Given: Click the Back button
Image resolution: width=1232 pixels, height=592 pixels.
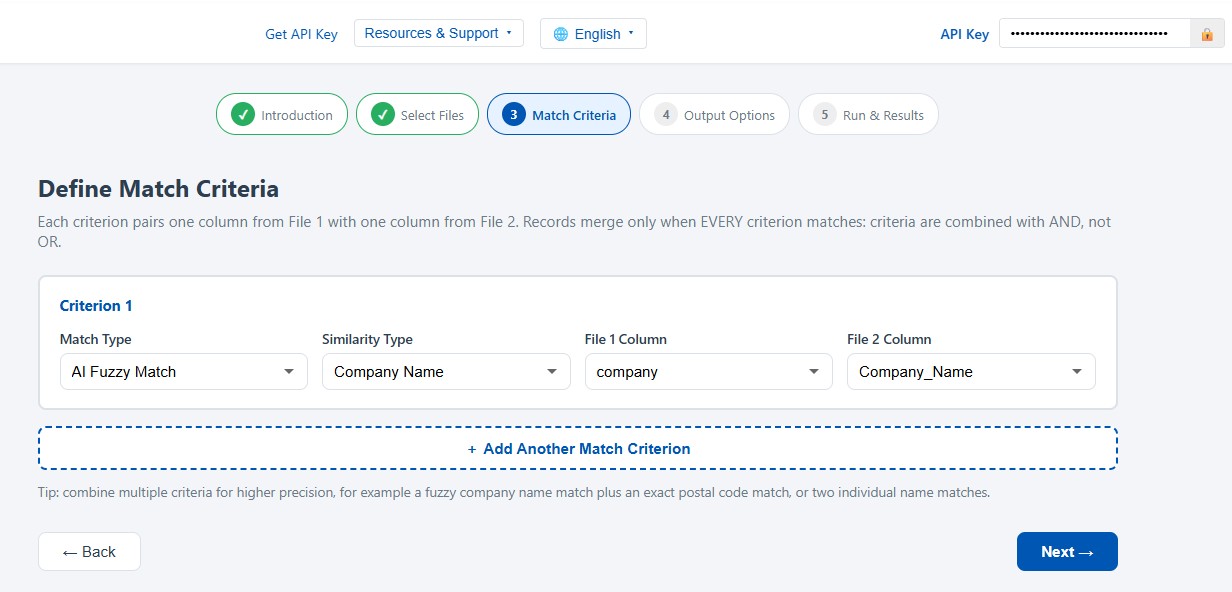Looking at the screenshot, I should 89,552.
